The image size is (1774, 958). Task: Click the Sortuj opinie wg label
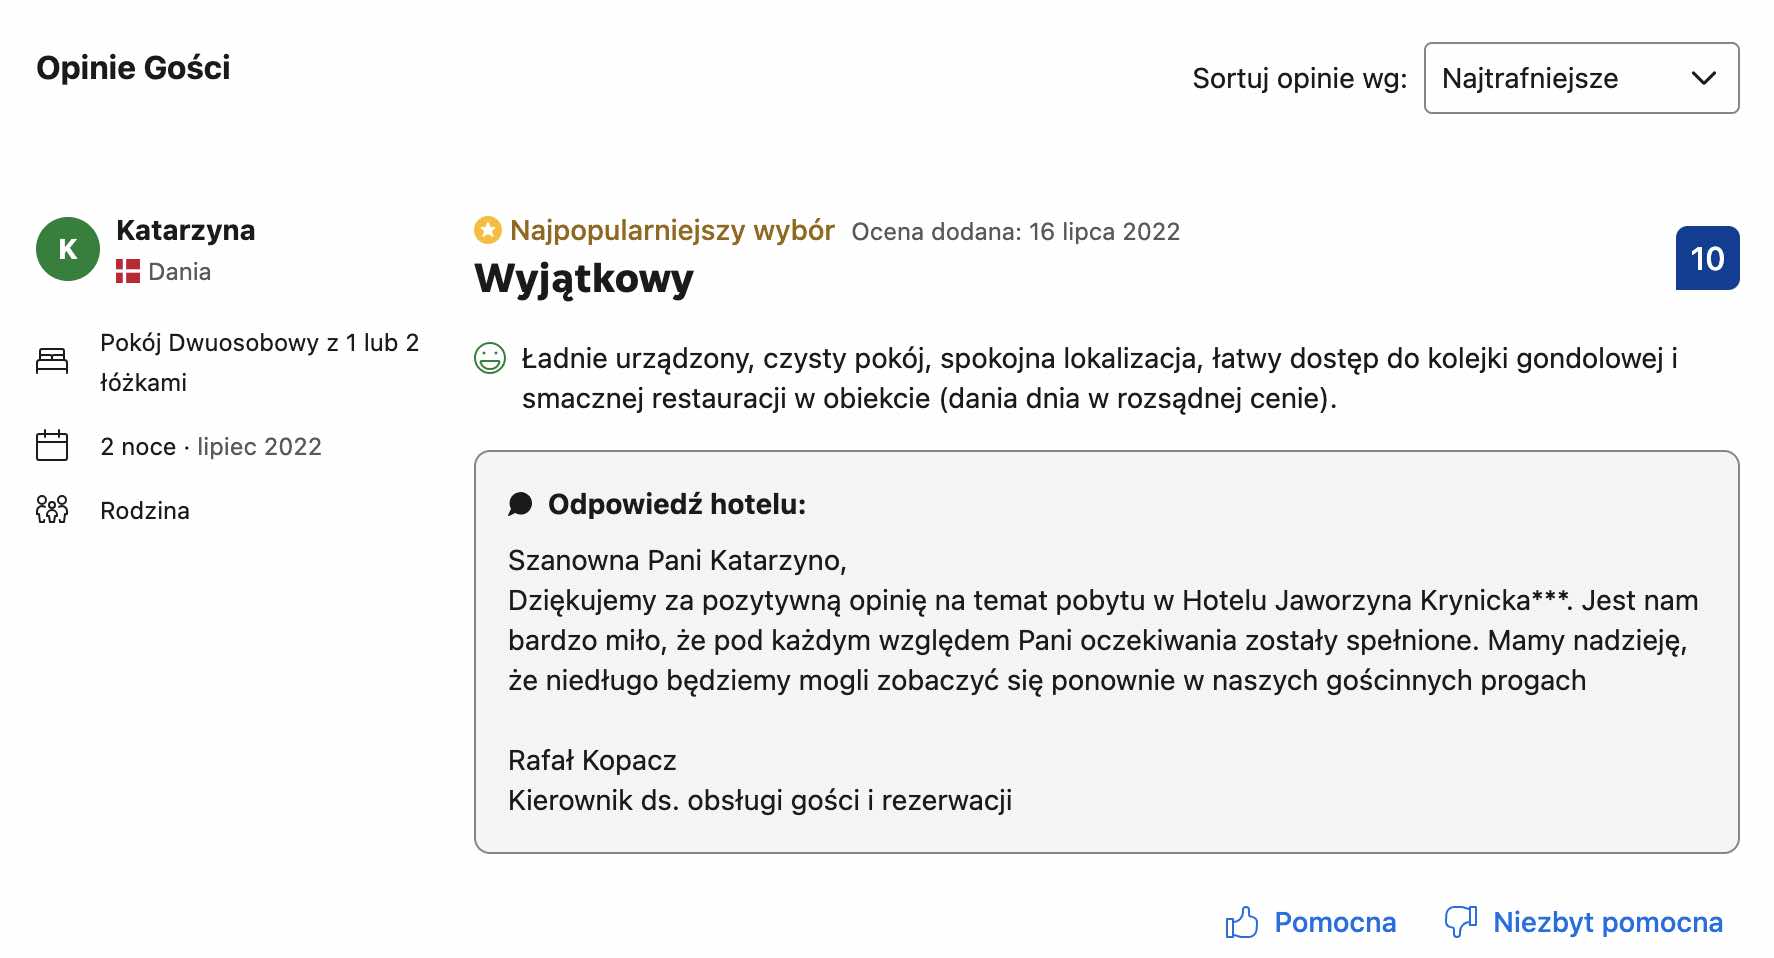tap(1299, 78)
